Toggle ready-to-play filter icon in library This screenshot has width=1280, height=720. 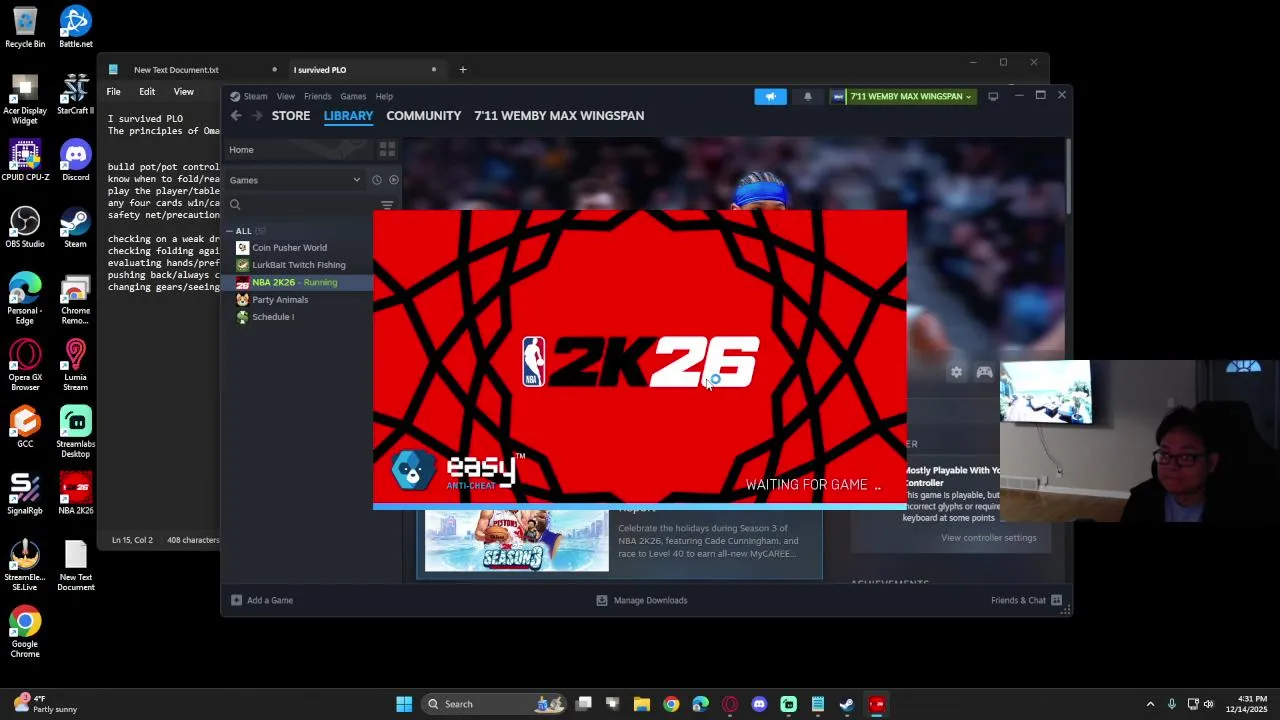[x=394, y=180]
